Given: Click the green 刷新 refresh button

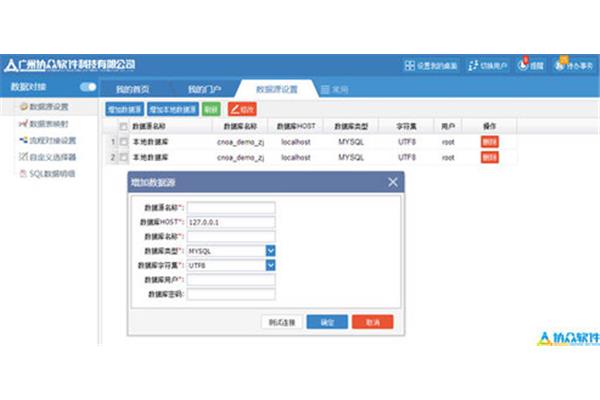Looking at the screenshot, I should point(211,109).
